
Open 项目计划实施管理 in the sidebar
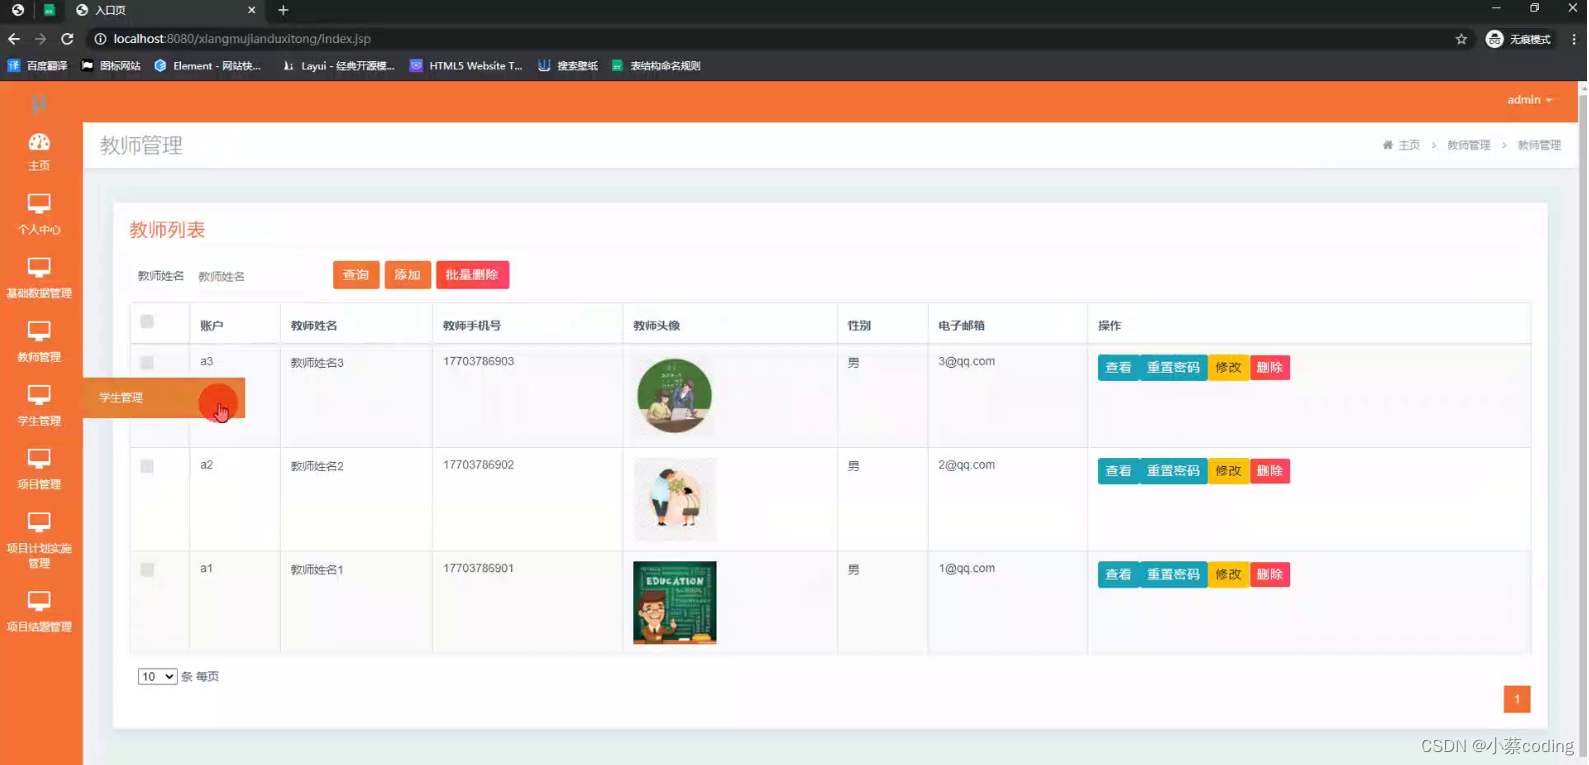tap(39, 541)
